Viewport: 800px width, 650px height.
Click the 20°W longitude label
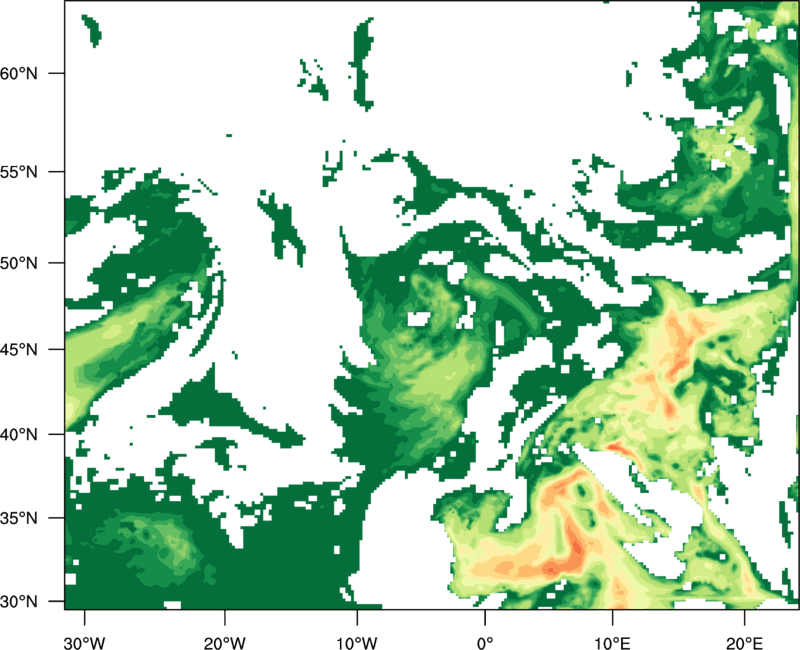[x=225, y=643]
